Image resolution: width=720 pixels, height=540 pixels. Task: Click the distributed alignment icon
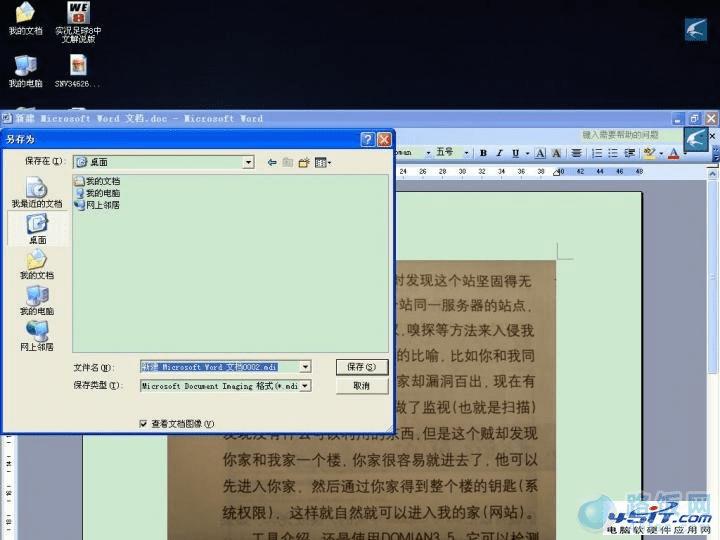(576, 153)
